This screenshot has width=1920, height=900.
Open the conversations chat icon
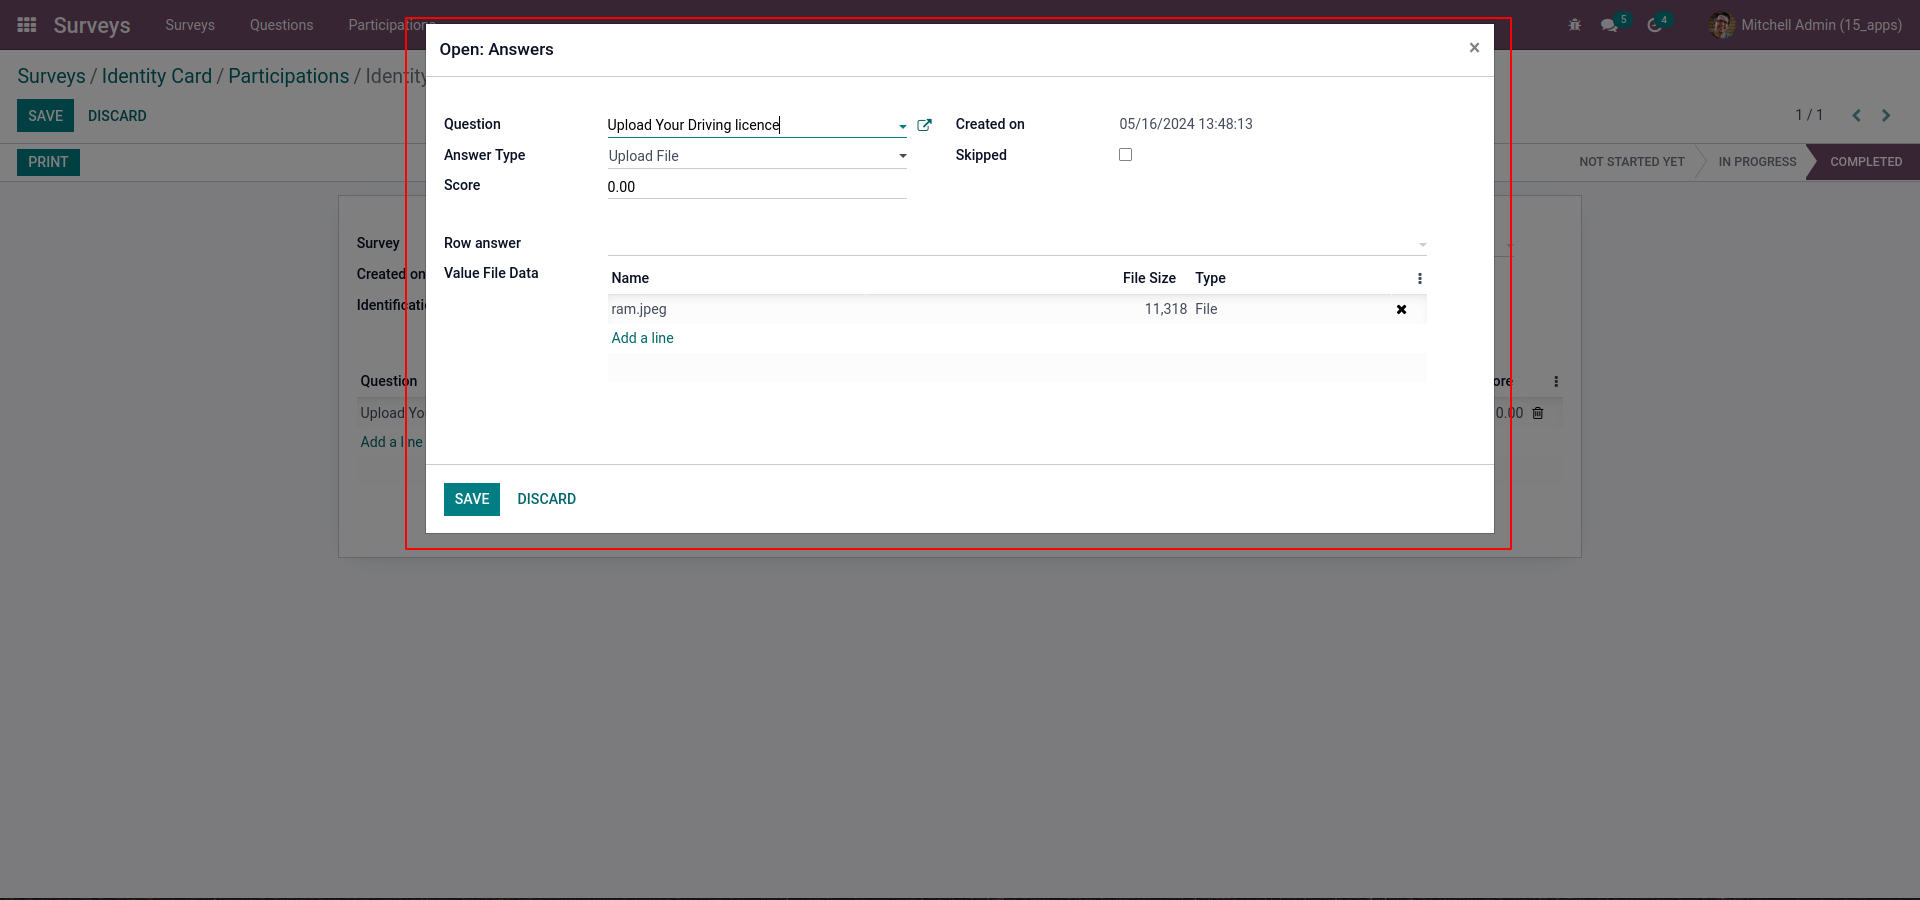point(1609,25)
